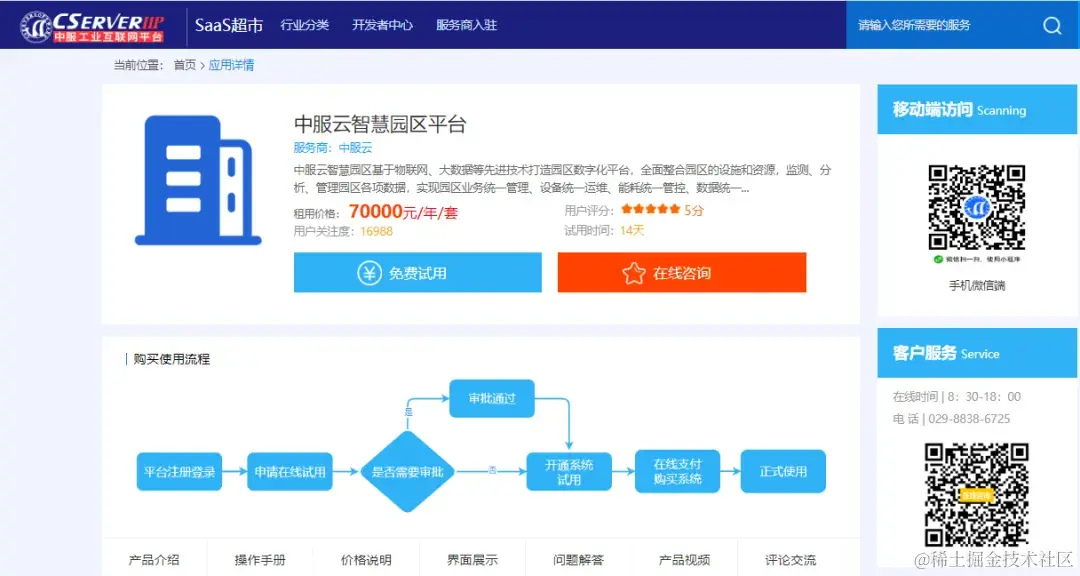Click the 开通系统试用 flow step
Image resolution: width=1080 pixels, height=576 pixels.
coord(569,472)
